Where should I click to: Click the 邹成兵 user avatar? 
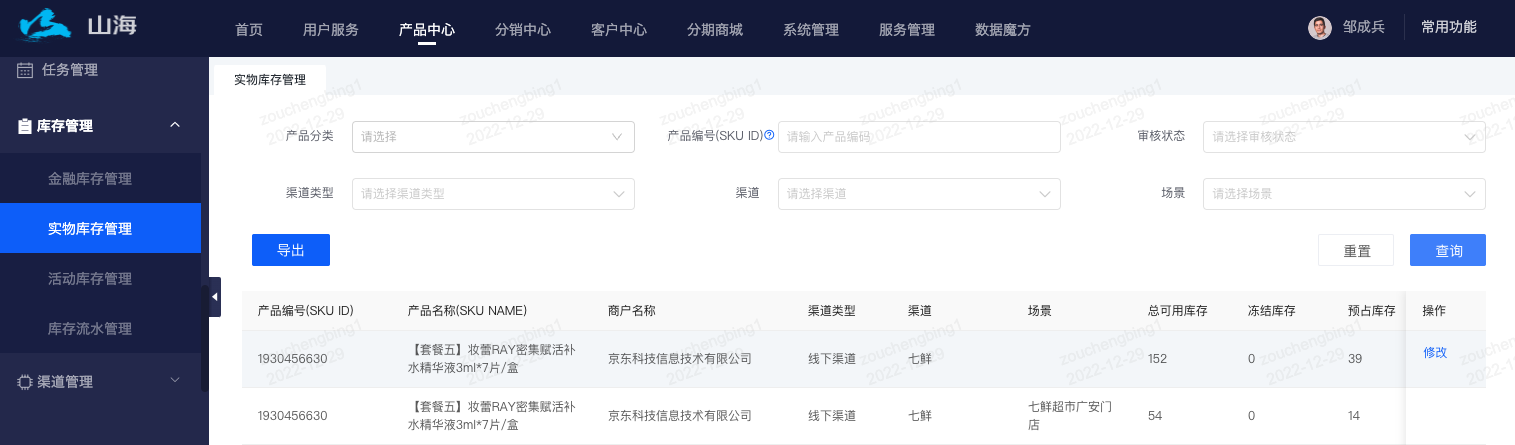click(1320, 28)
